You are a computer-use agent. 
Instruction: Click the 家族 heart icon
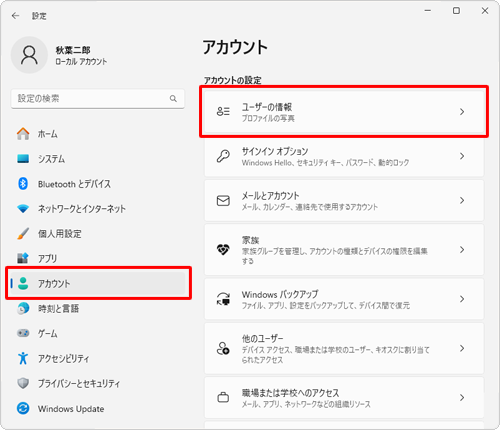[223, 249]
